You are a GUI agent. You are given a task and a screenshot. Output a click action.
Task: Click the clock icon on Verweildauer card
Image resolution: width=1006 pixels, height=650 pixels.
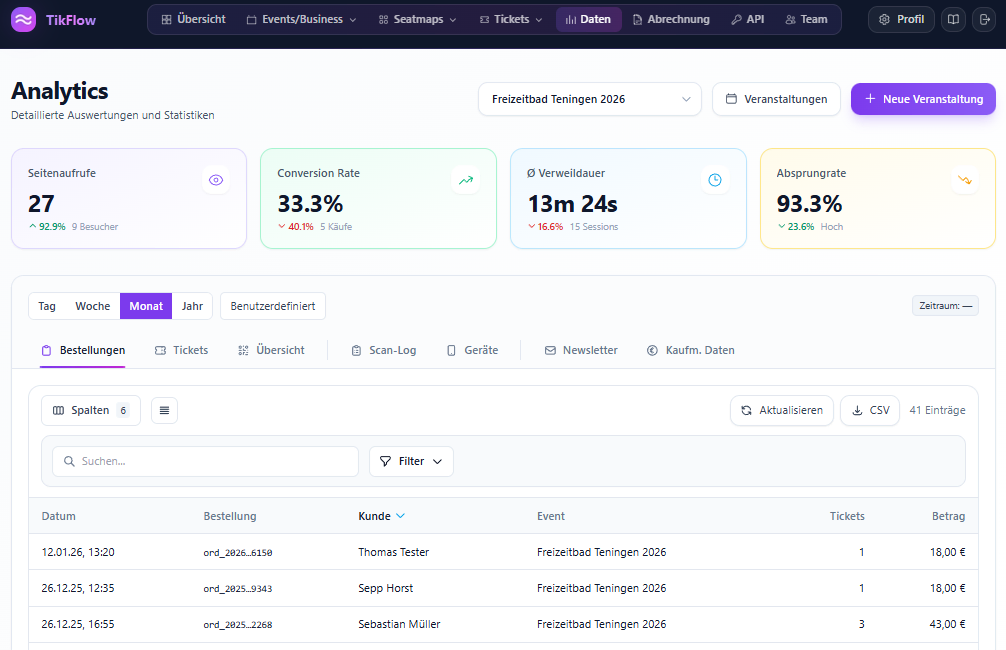point(714,180)
